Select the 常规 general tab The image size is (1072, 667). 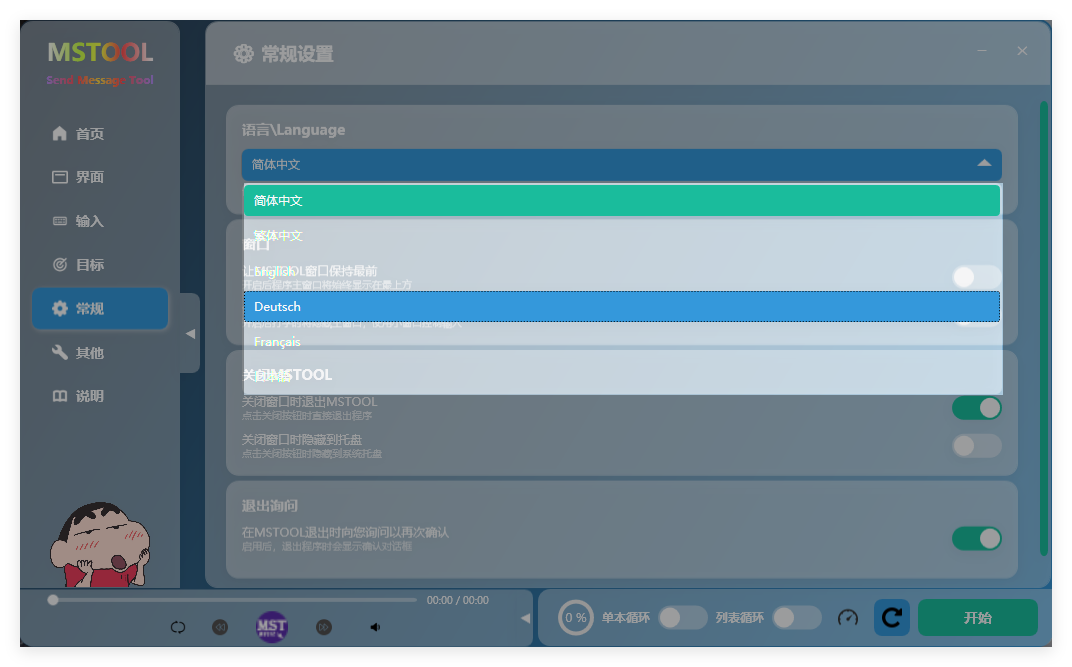[x=100, y=309]
